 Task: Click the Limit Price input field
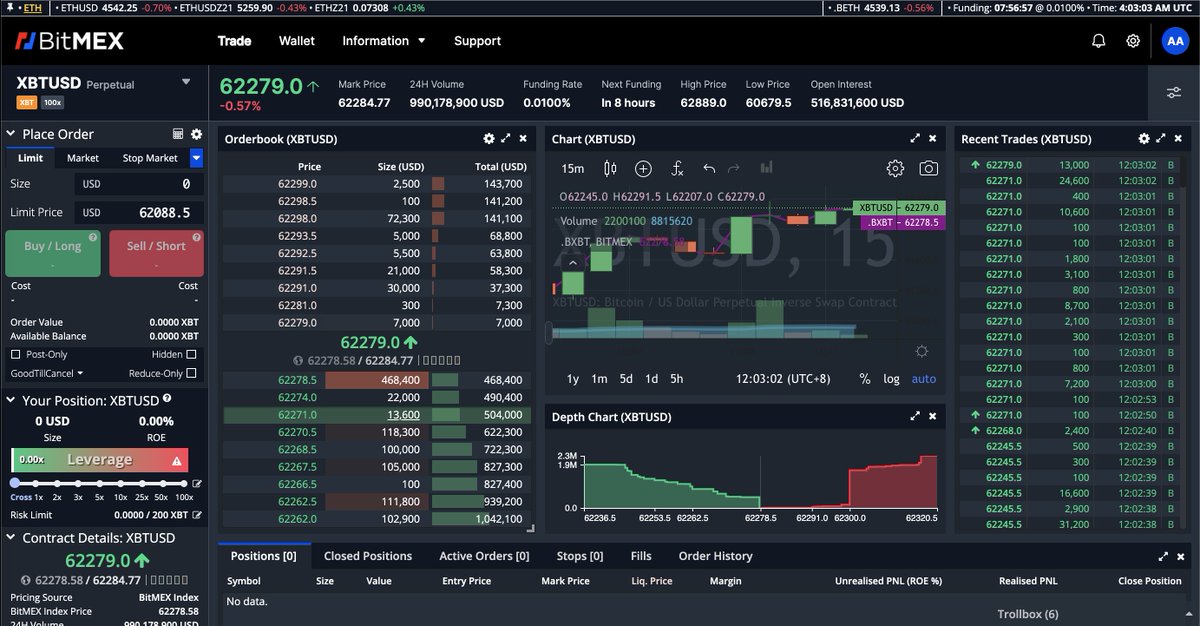point(139,212)
